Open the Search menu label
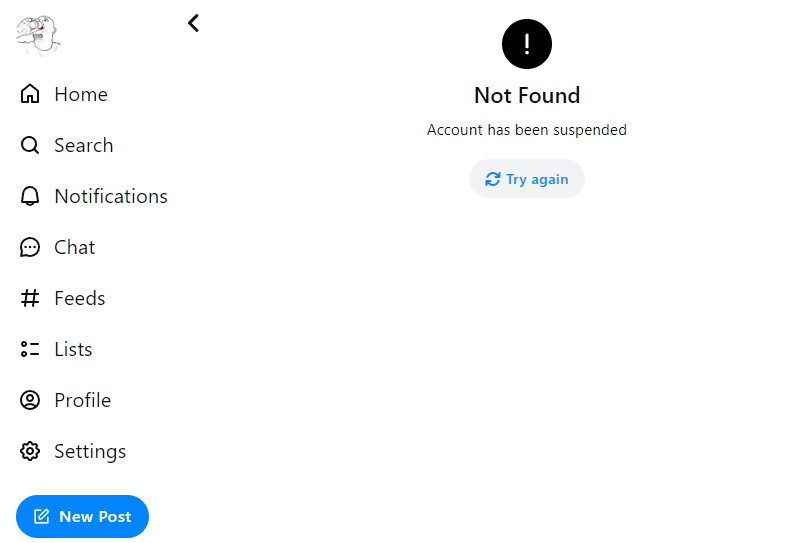810x543 pixels. 83,145
